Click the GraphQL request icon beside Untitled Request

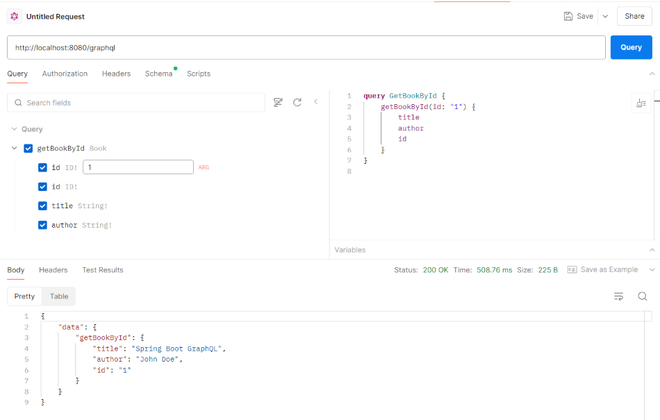pos(14,16)
